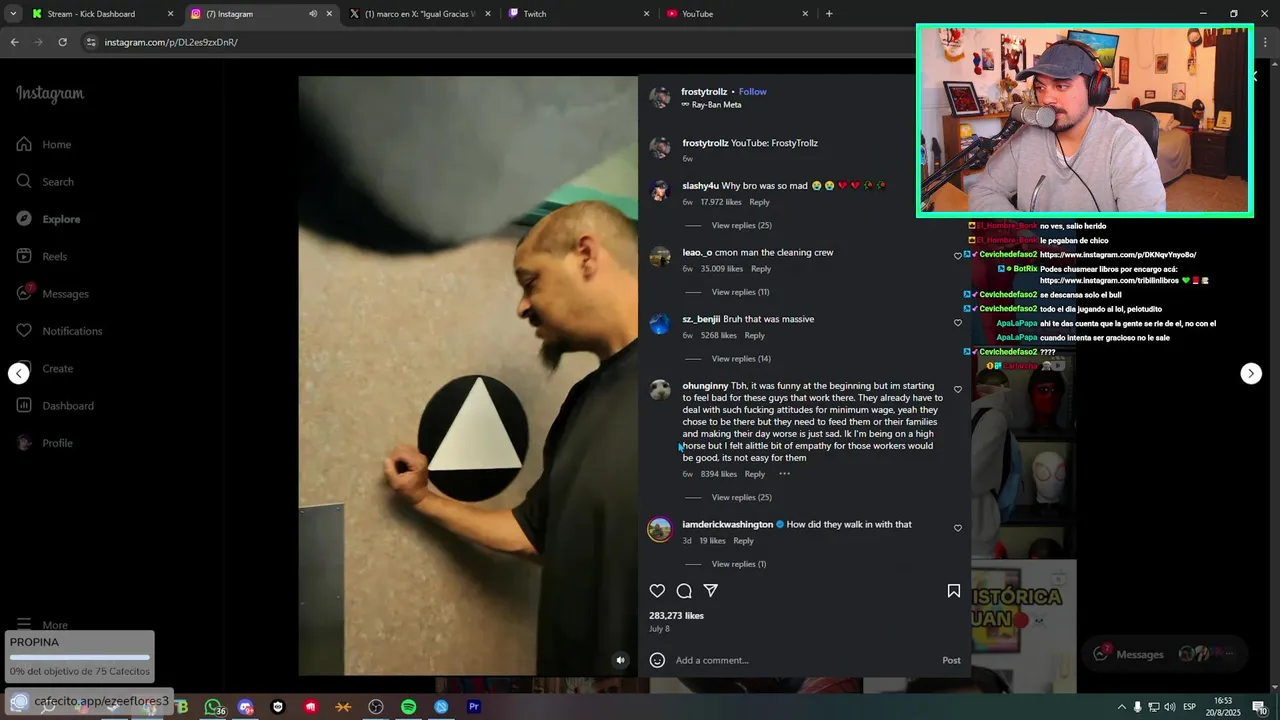Expand replies (25) under ohunginny comment
This screenshot has height=720, width=1280.
click(x=741, y=497)
